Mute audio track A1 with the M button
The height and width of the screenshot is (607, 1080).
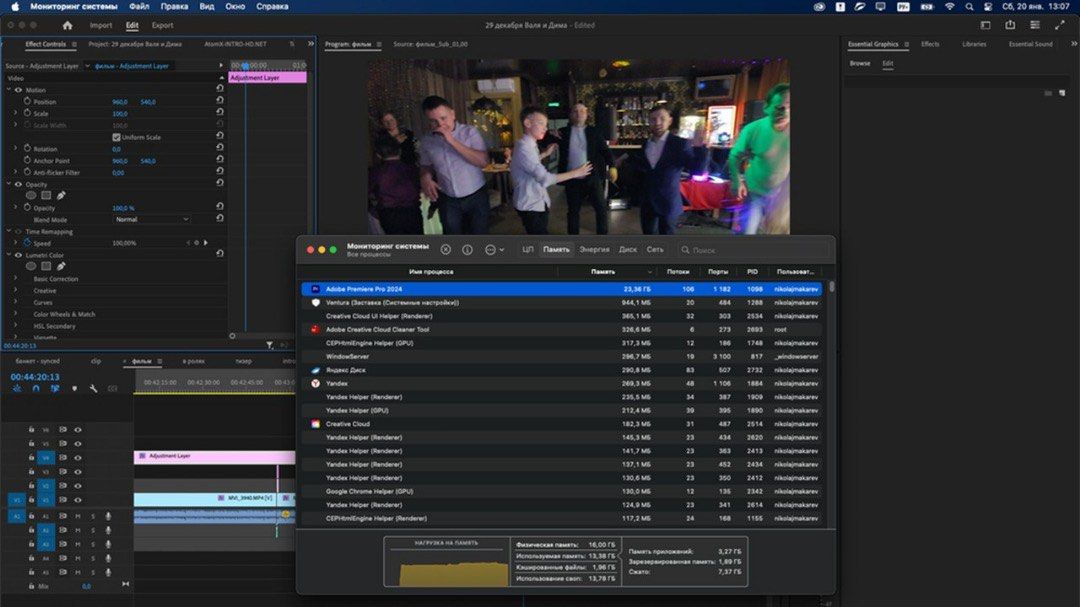pyautogui.click(x=77, y=516)
